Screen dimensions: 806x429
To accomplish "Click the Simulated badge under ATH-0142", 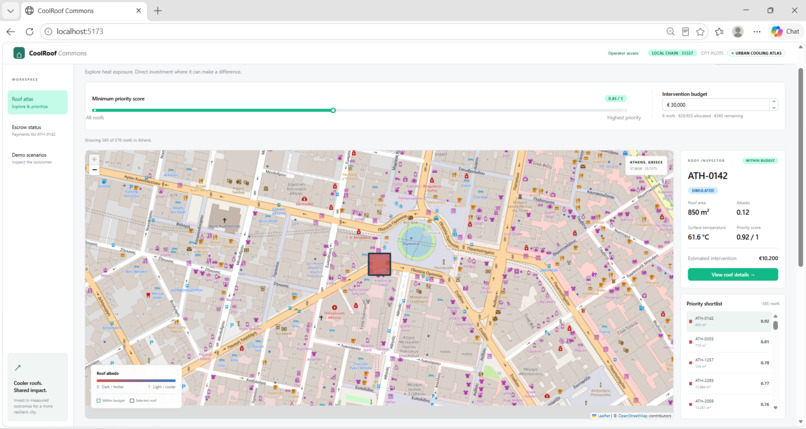I will [703, 190].
